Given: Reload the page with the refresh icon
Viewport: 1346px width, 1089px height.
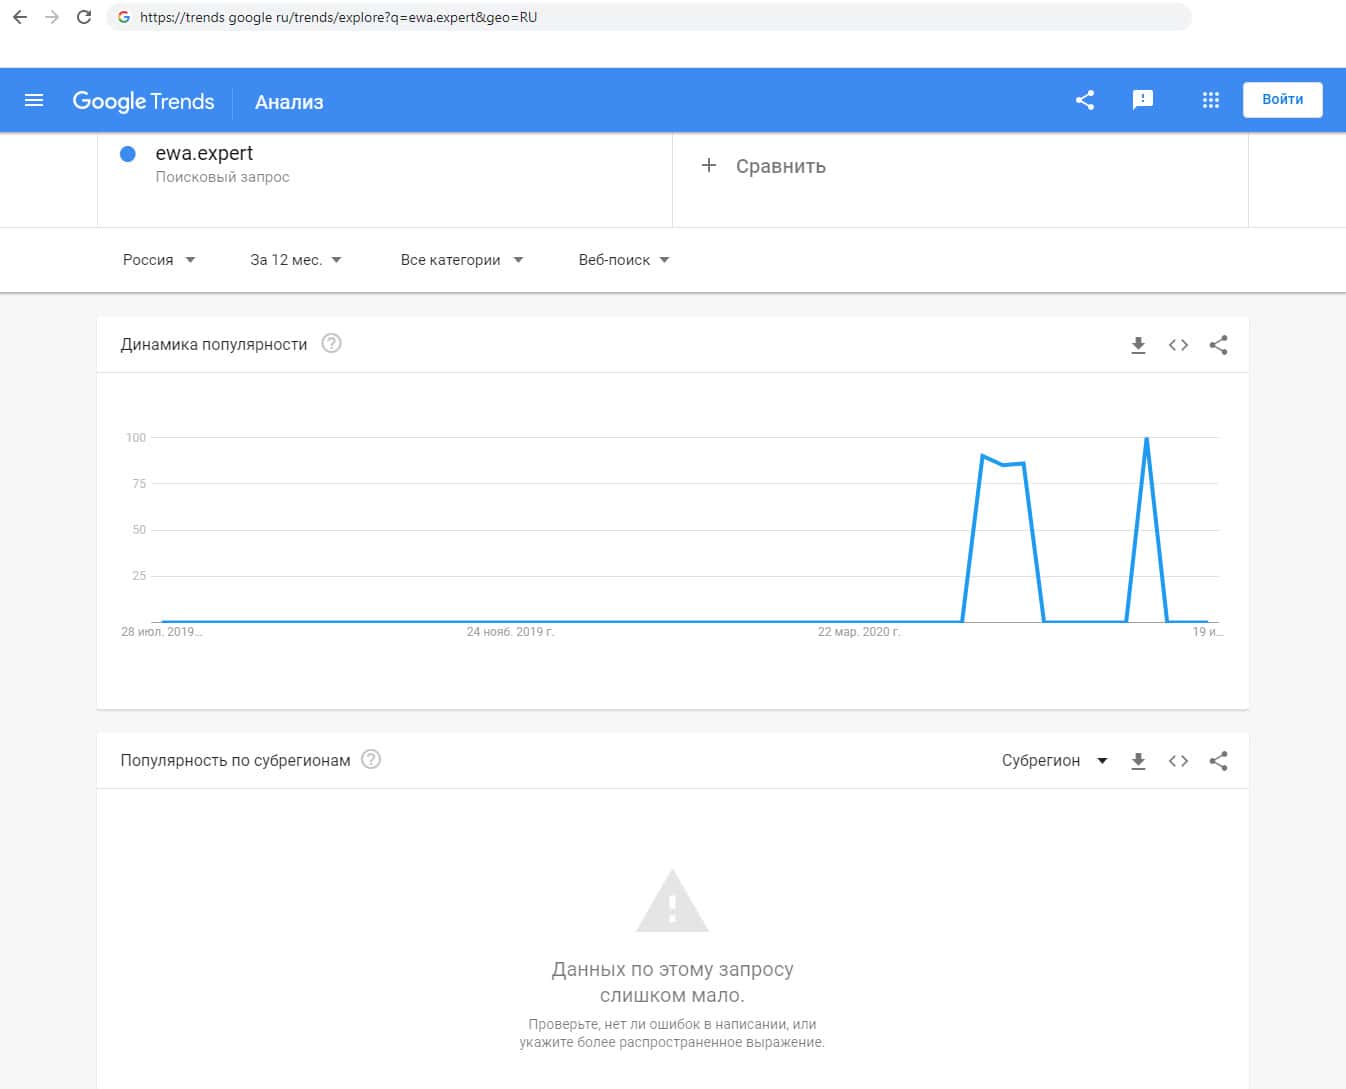Looking at the screenshot, I should point(84,17).
